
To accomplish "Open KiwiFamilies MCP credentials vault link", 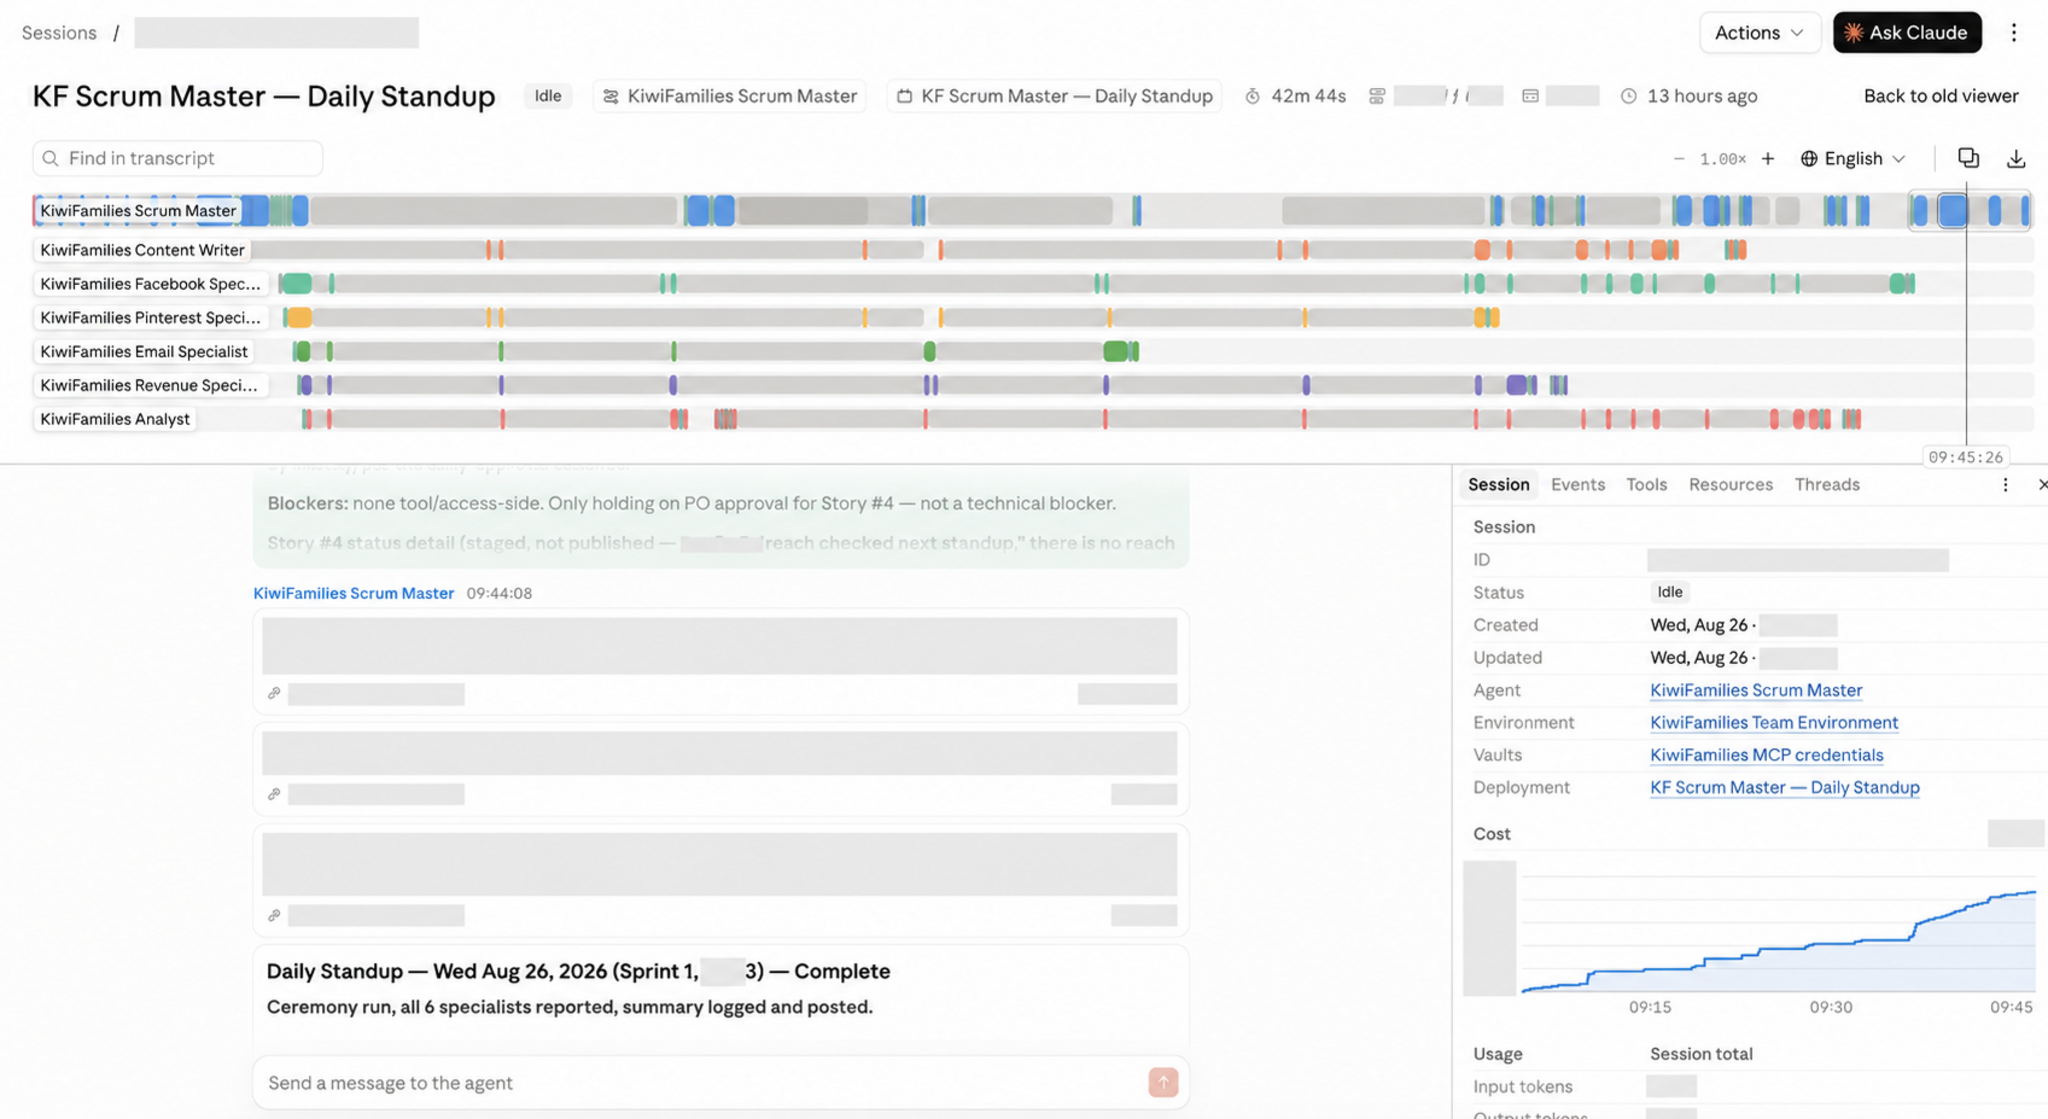I will pos(1766,755).
